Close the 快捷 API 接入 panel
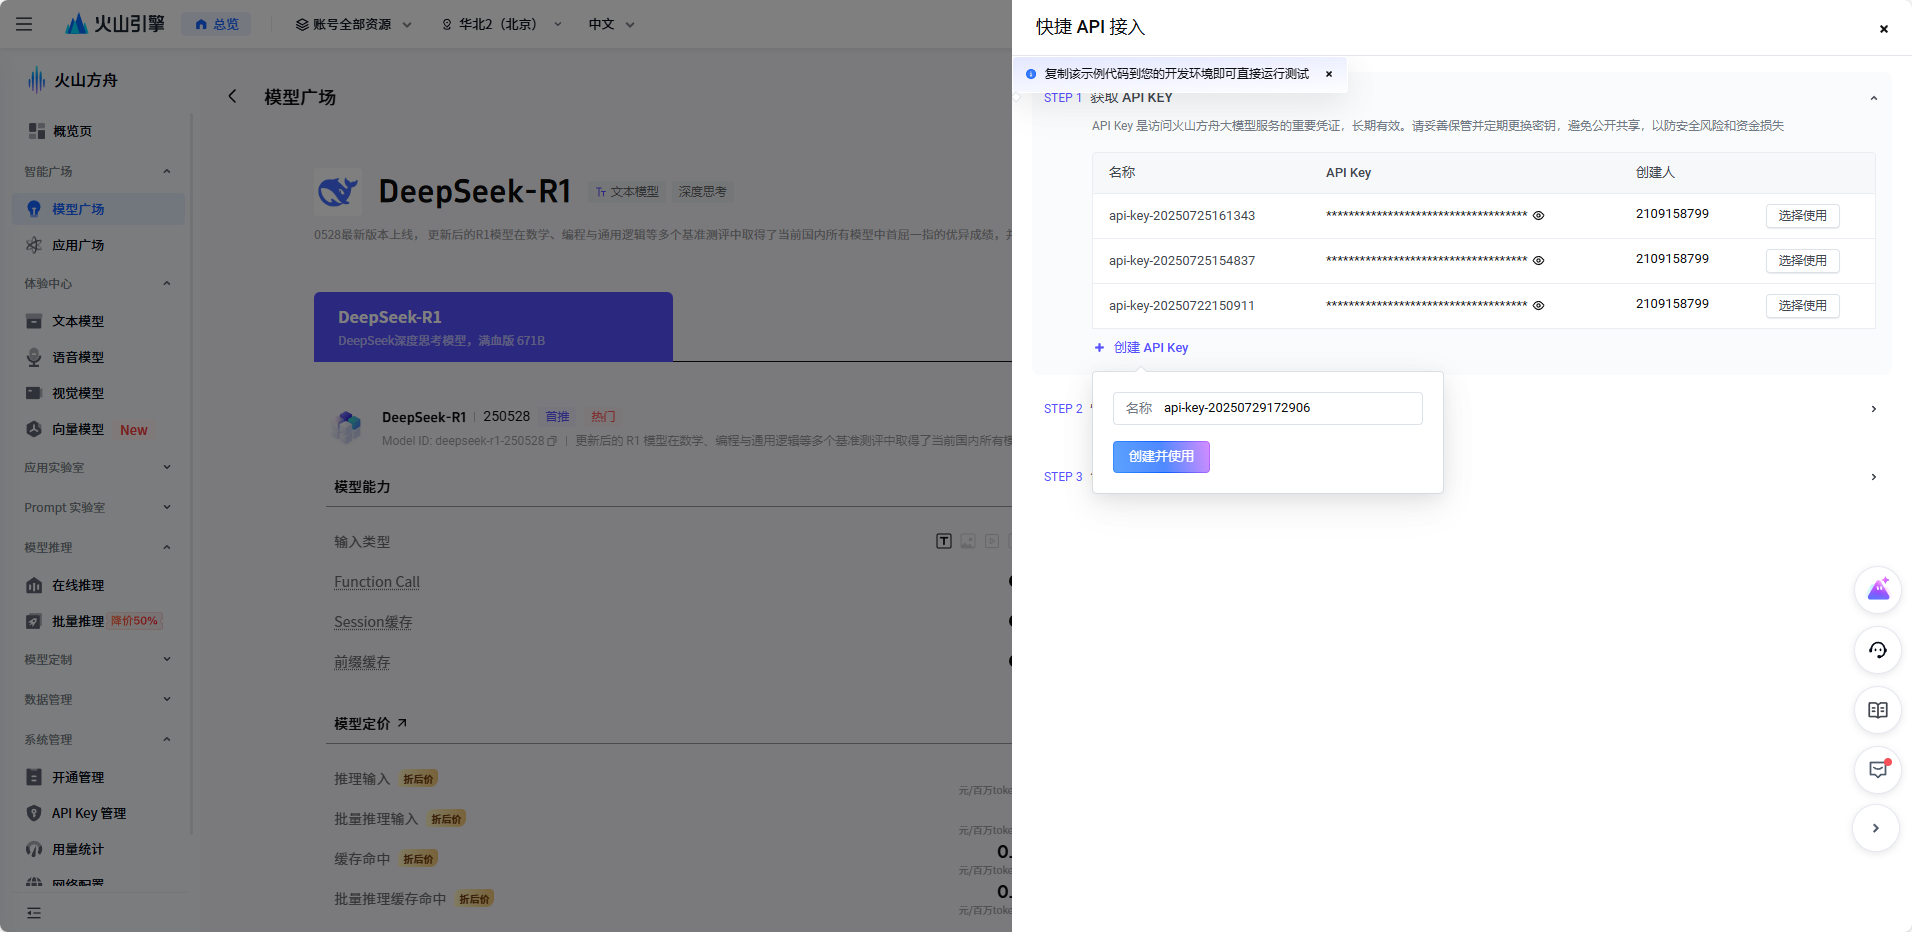Screen dimensions: 1912x932 pos(1883,29)
